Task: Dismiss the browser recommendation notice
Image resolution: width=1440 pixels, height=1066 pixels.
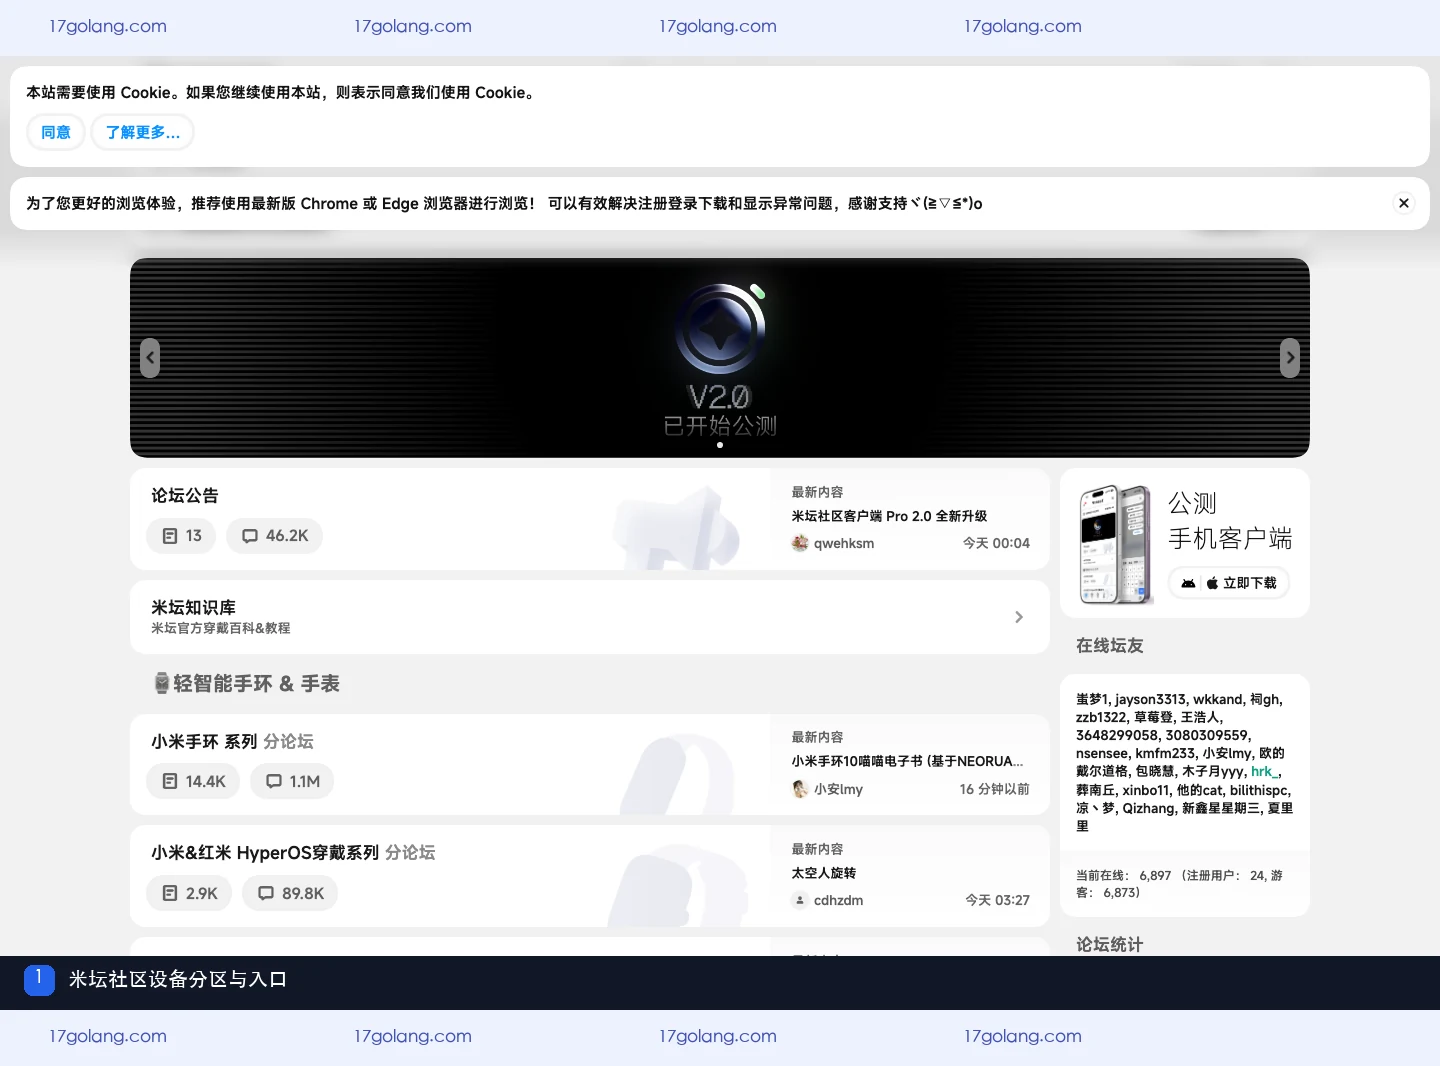Action: [x=1404, y=203]
